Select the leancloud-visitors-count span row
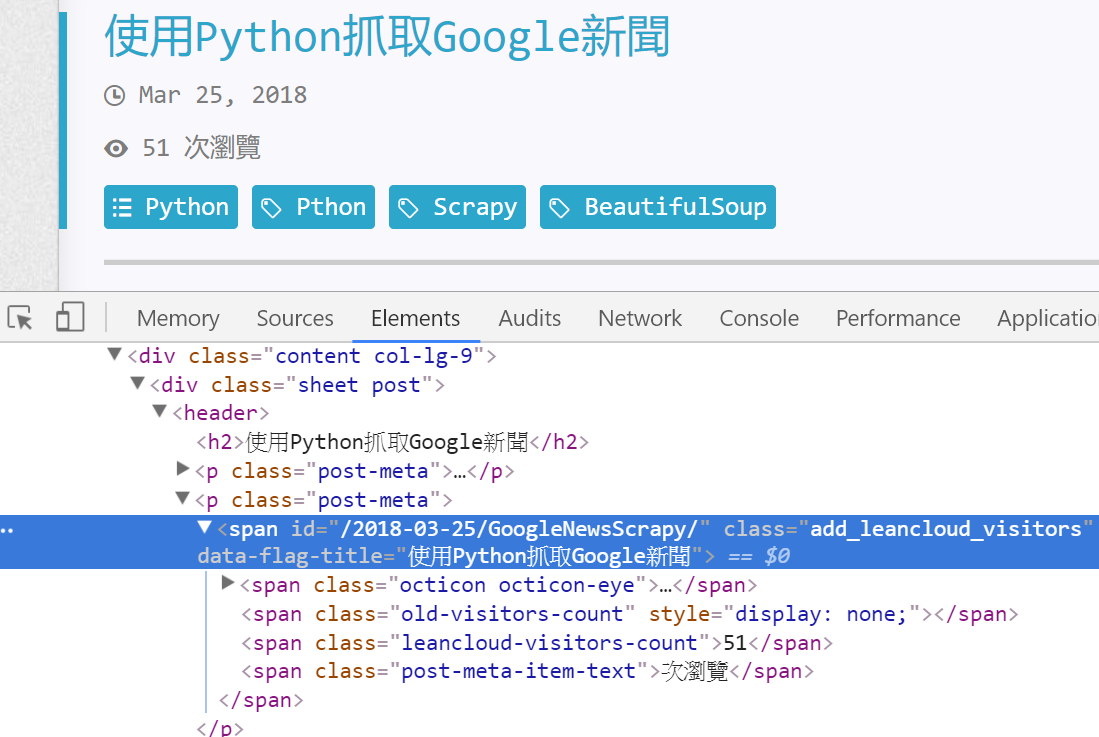1099x737 pixels. click(537, 643)
